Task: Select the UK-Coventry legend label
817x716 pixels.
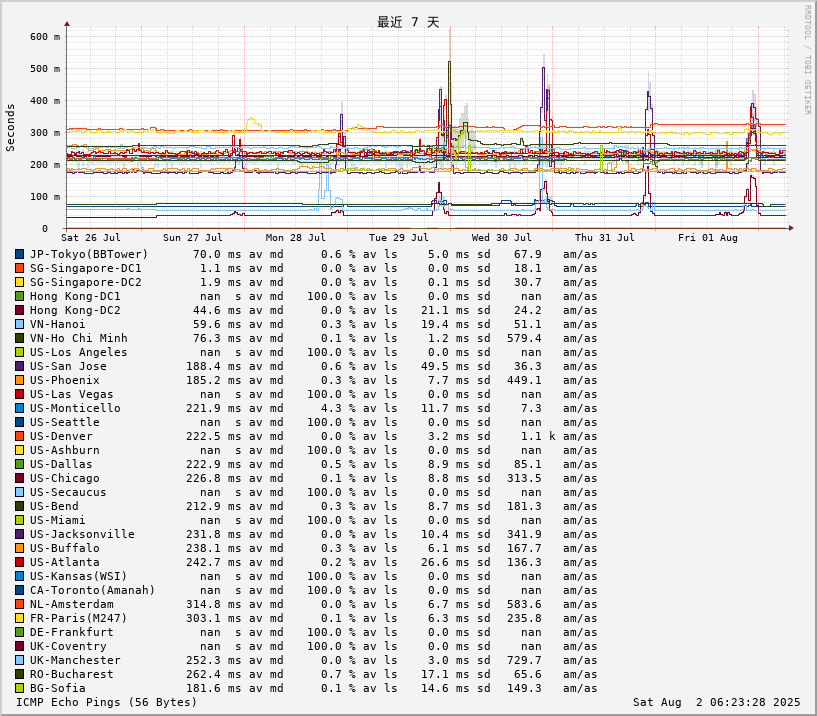Action: 68,647
